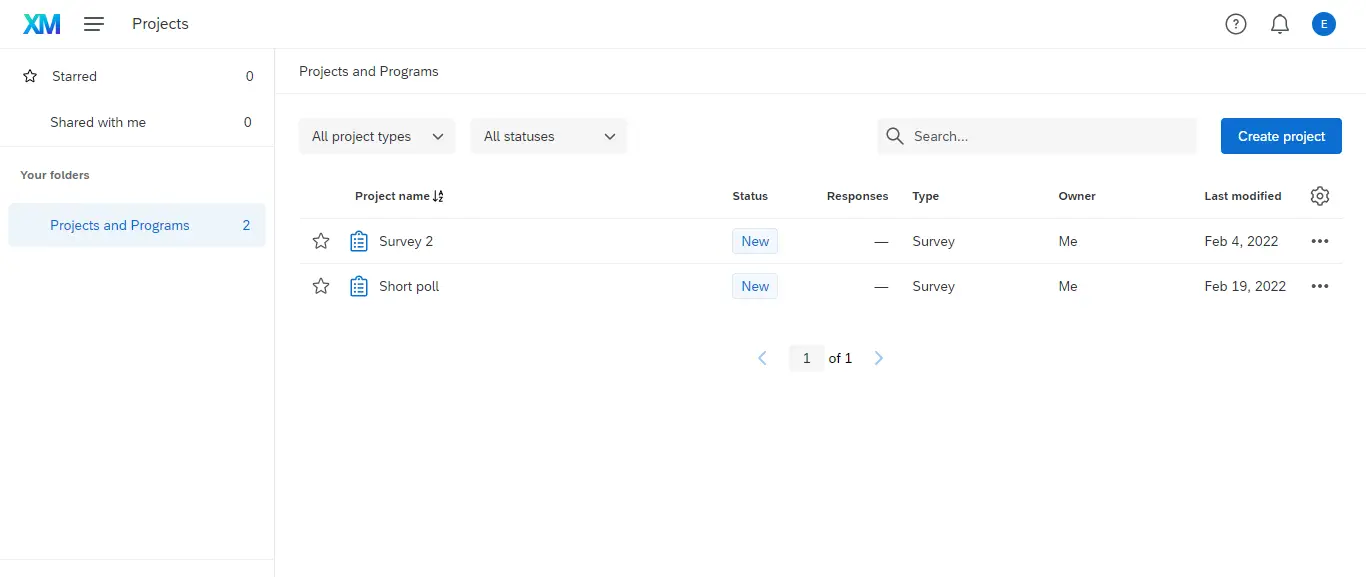Star the Short poll project

point(321,286)
